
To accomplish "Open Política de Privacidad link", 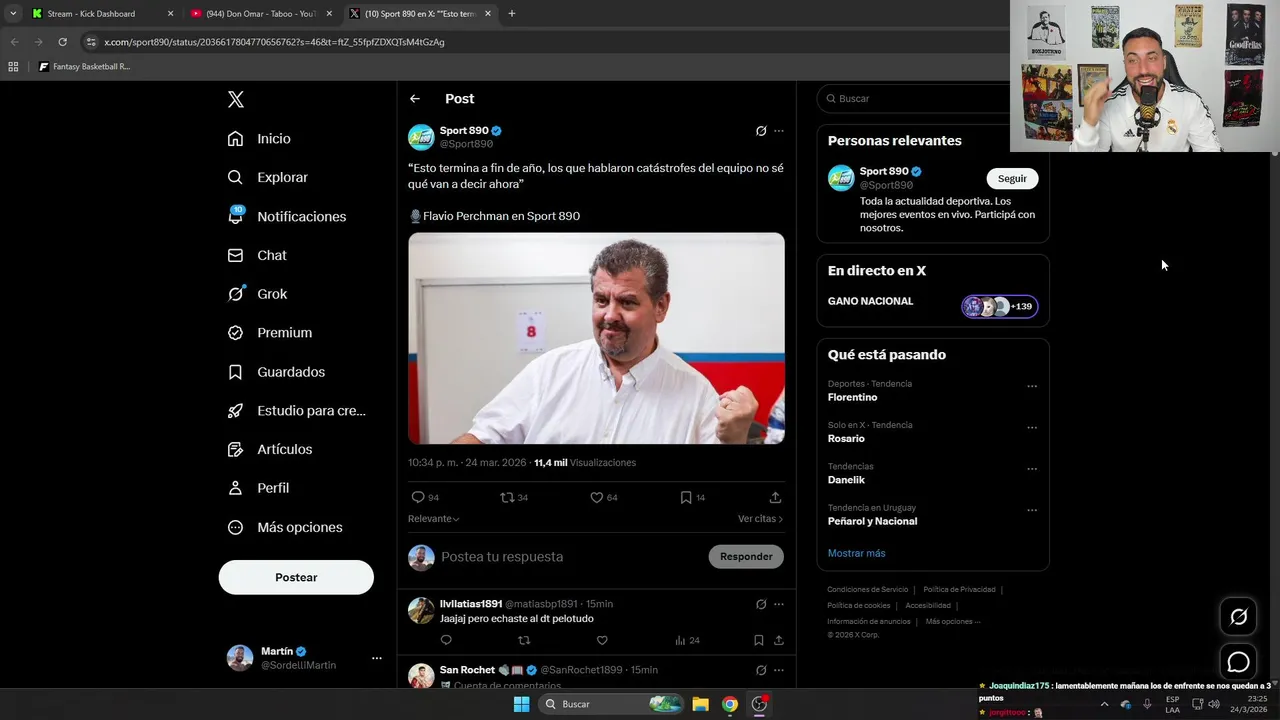I will pyautogui.click(x=959, y=590).
